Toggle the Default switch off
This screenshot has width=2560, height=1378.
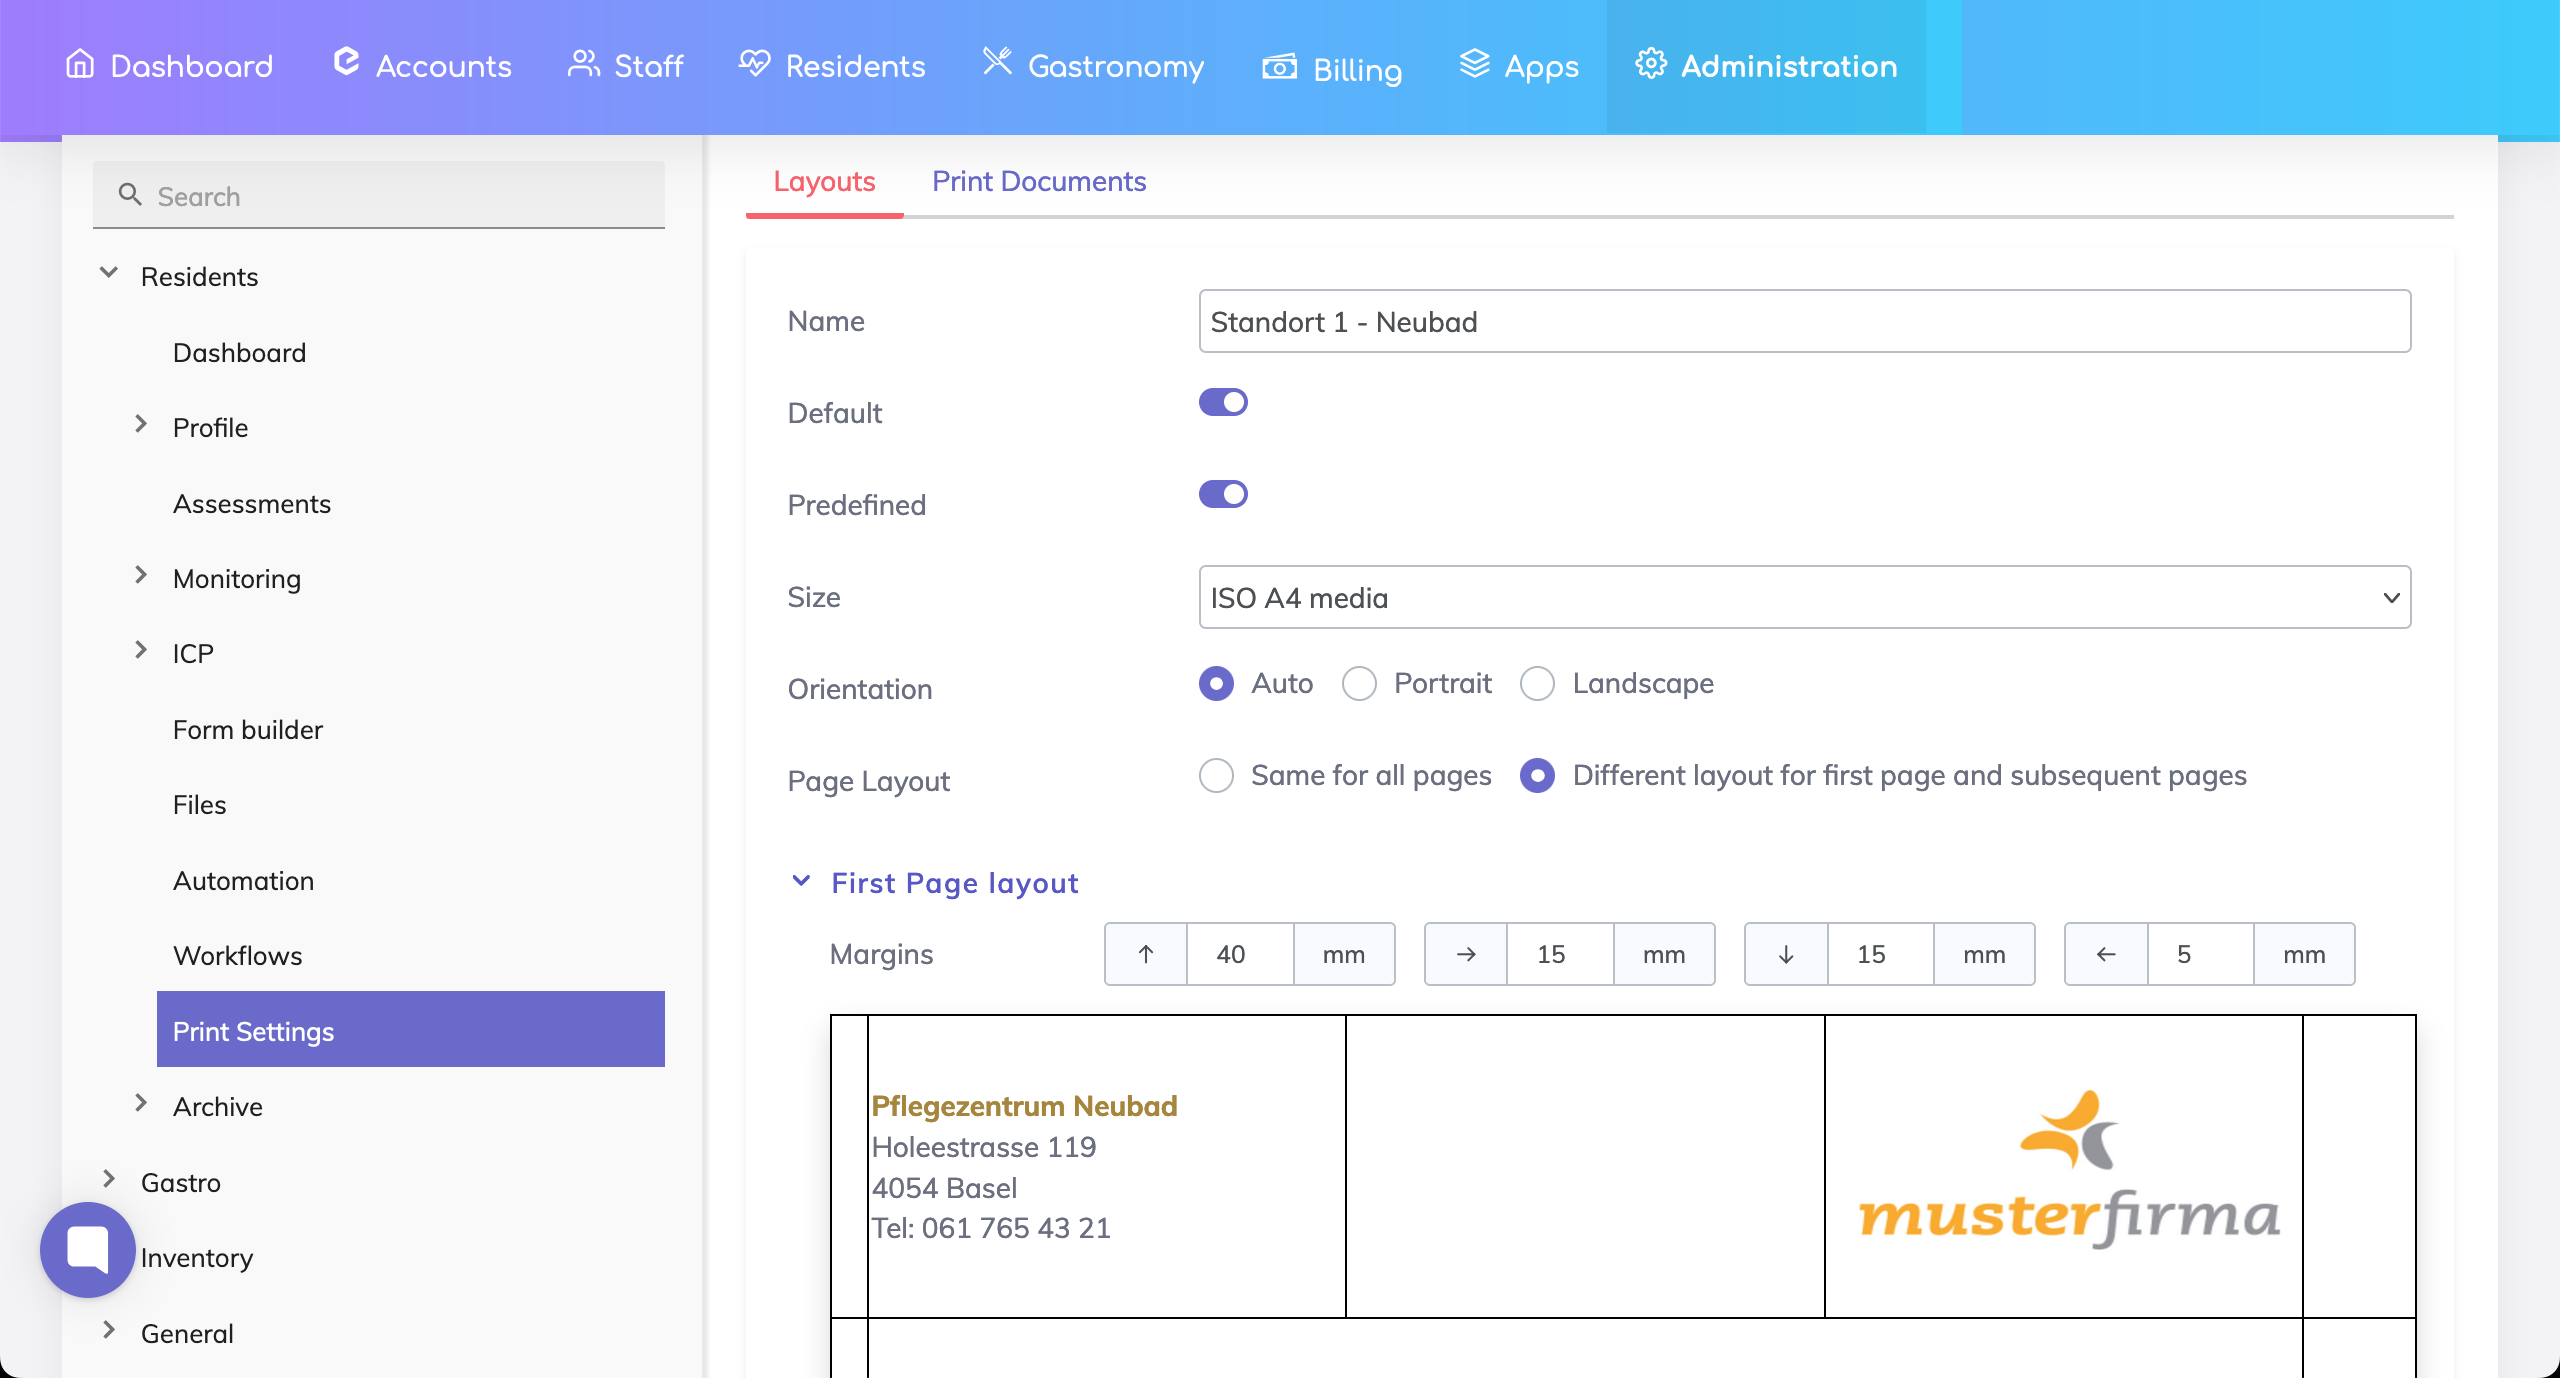pyautogui.click(x=1223, y=402)
